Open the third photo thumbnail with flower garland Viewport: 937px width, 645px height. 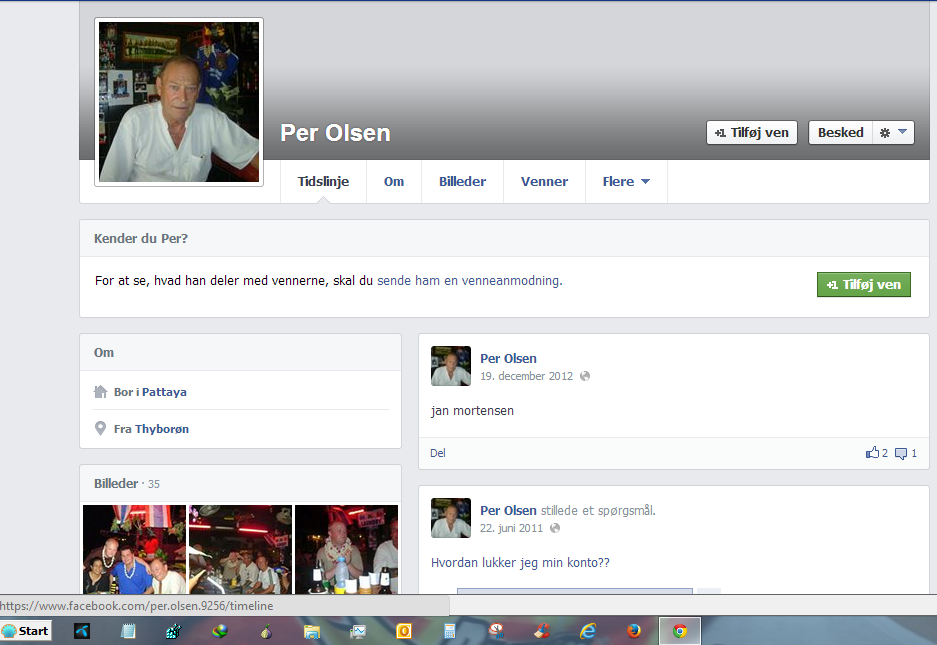(347, 549)
